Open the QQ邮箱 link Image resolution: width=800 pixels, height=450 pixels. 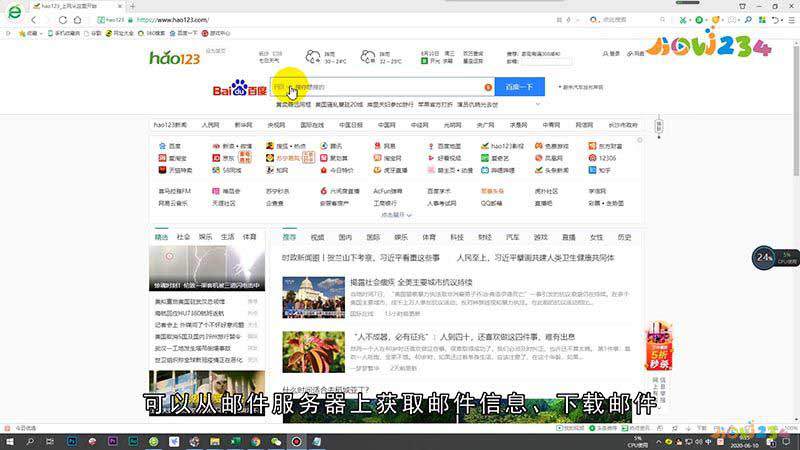(x=492, y=203)
